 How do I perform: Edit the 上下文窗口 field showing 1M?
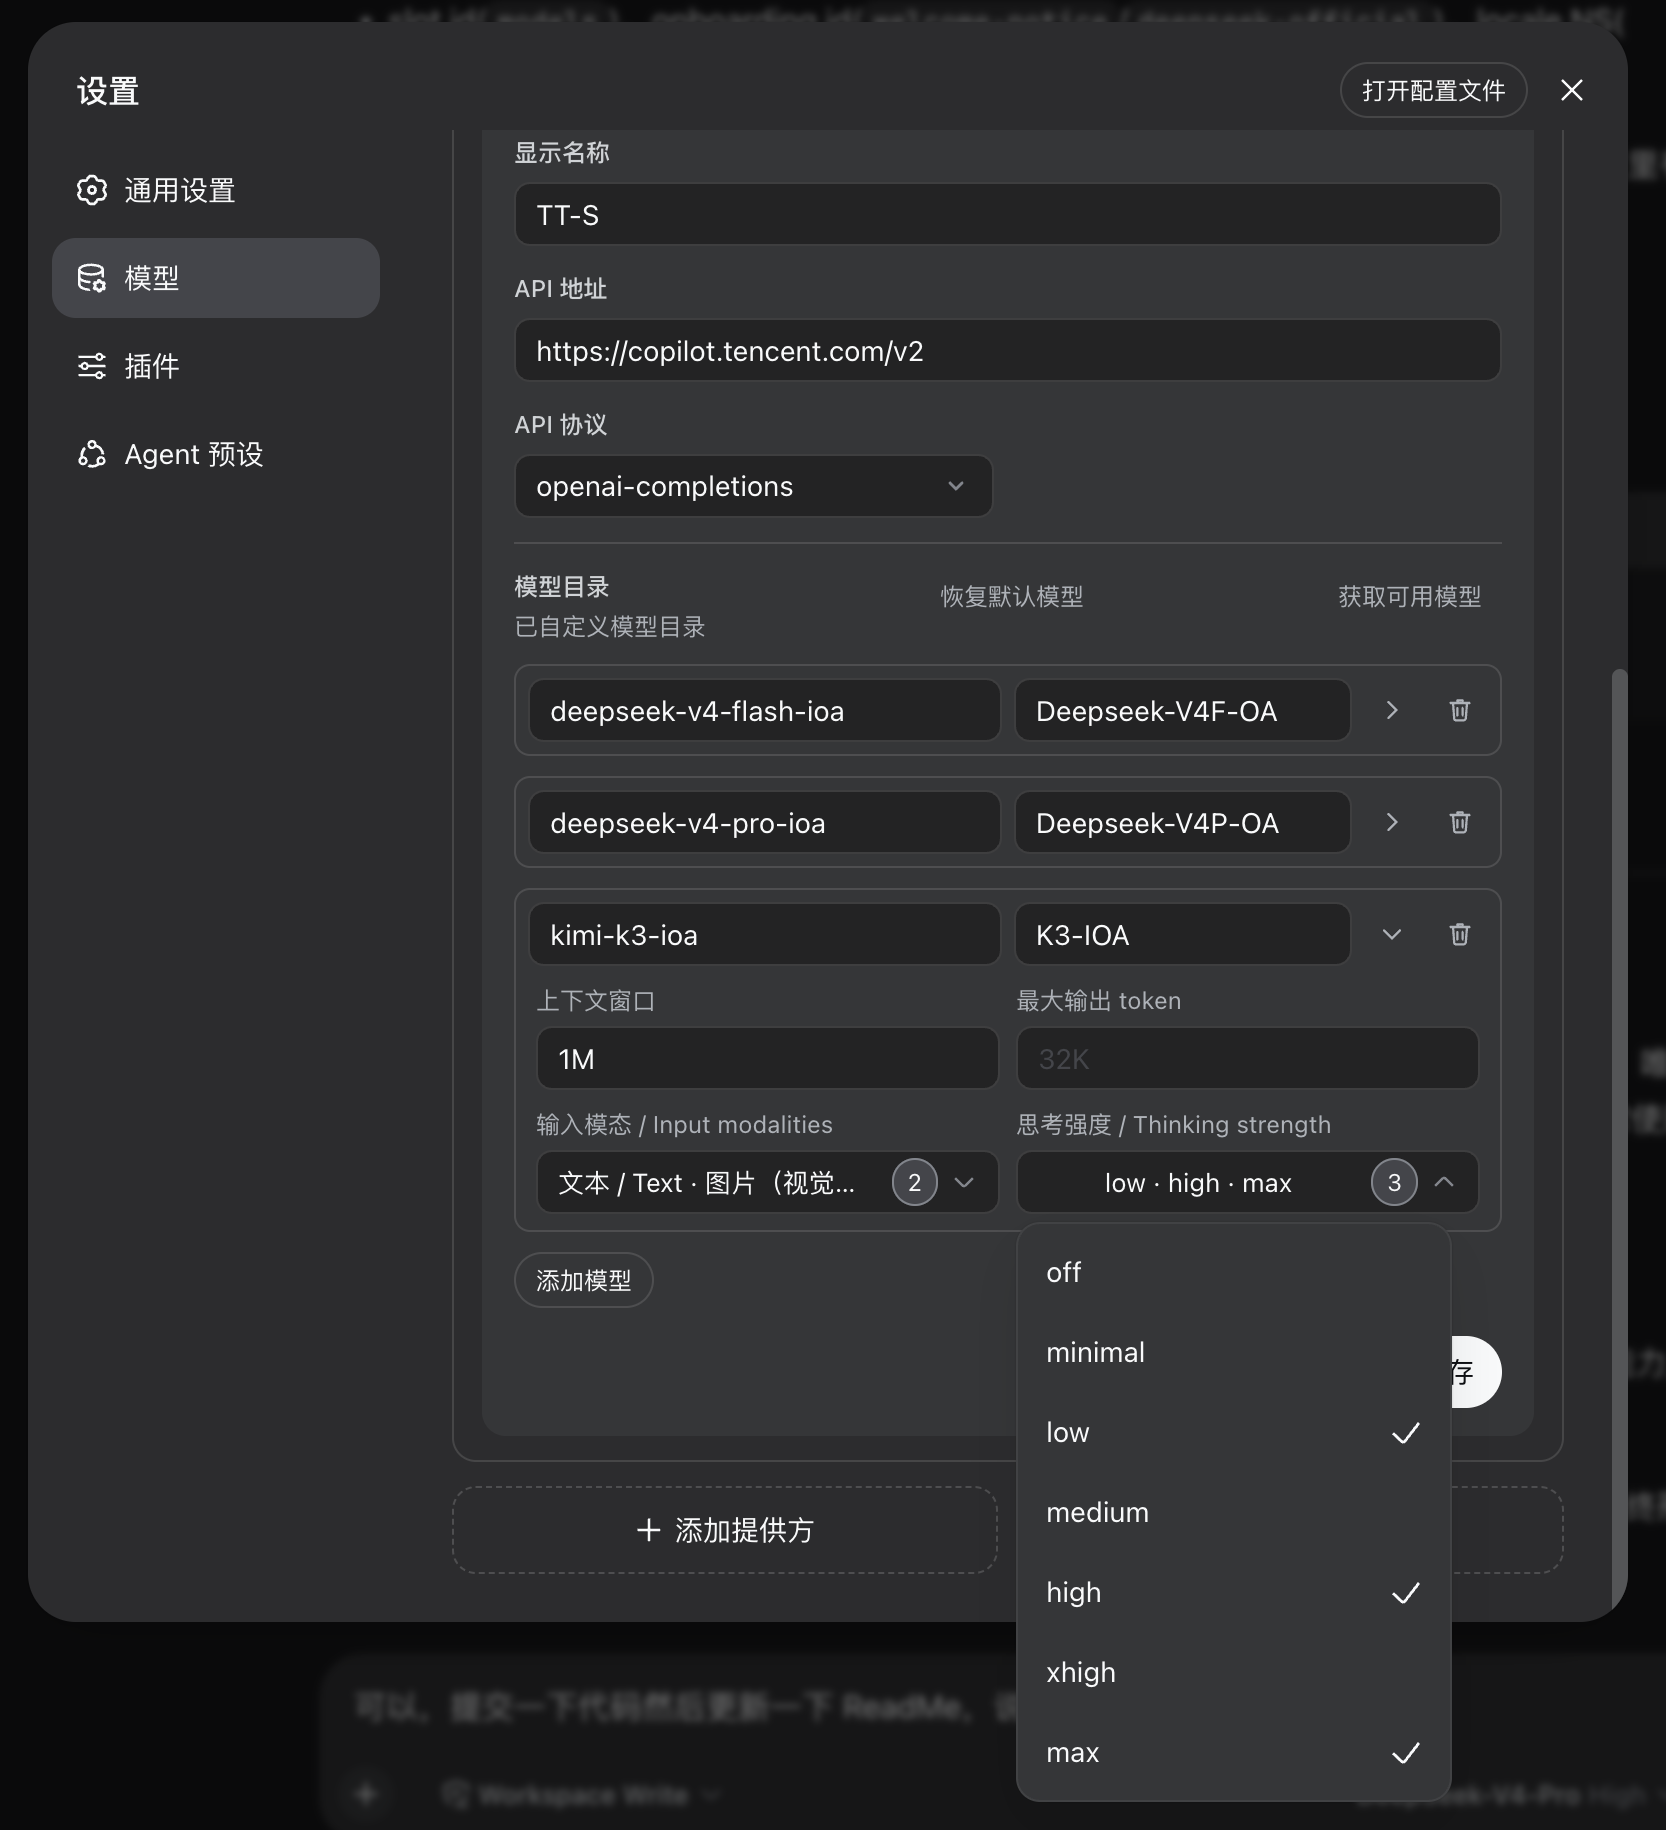[x=767, y=1058]
